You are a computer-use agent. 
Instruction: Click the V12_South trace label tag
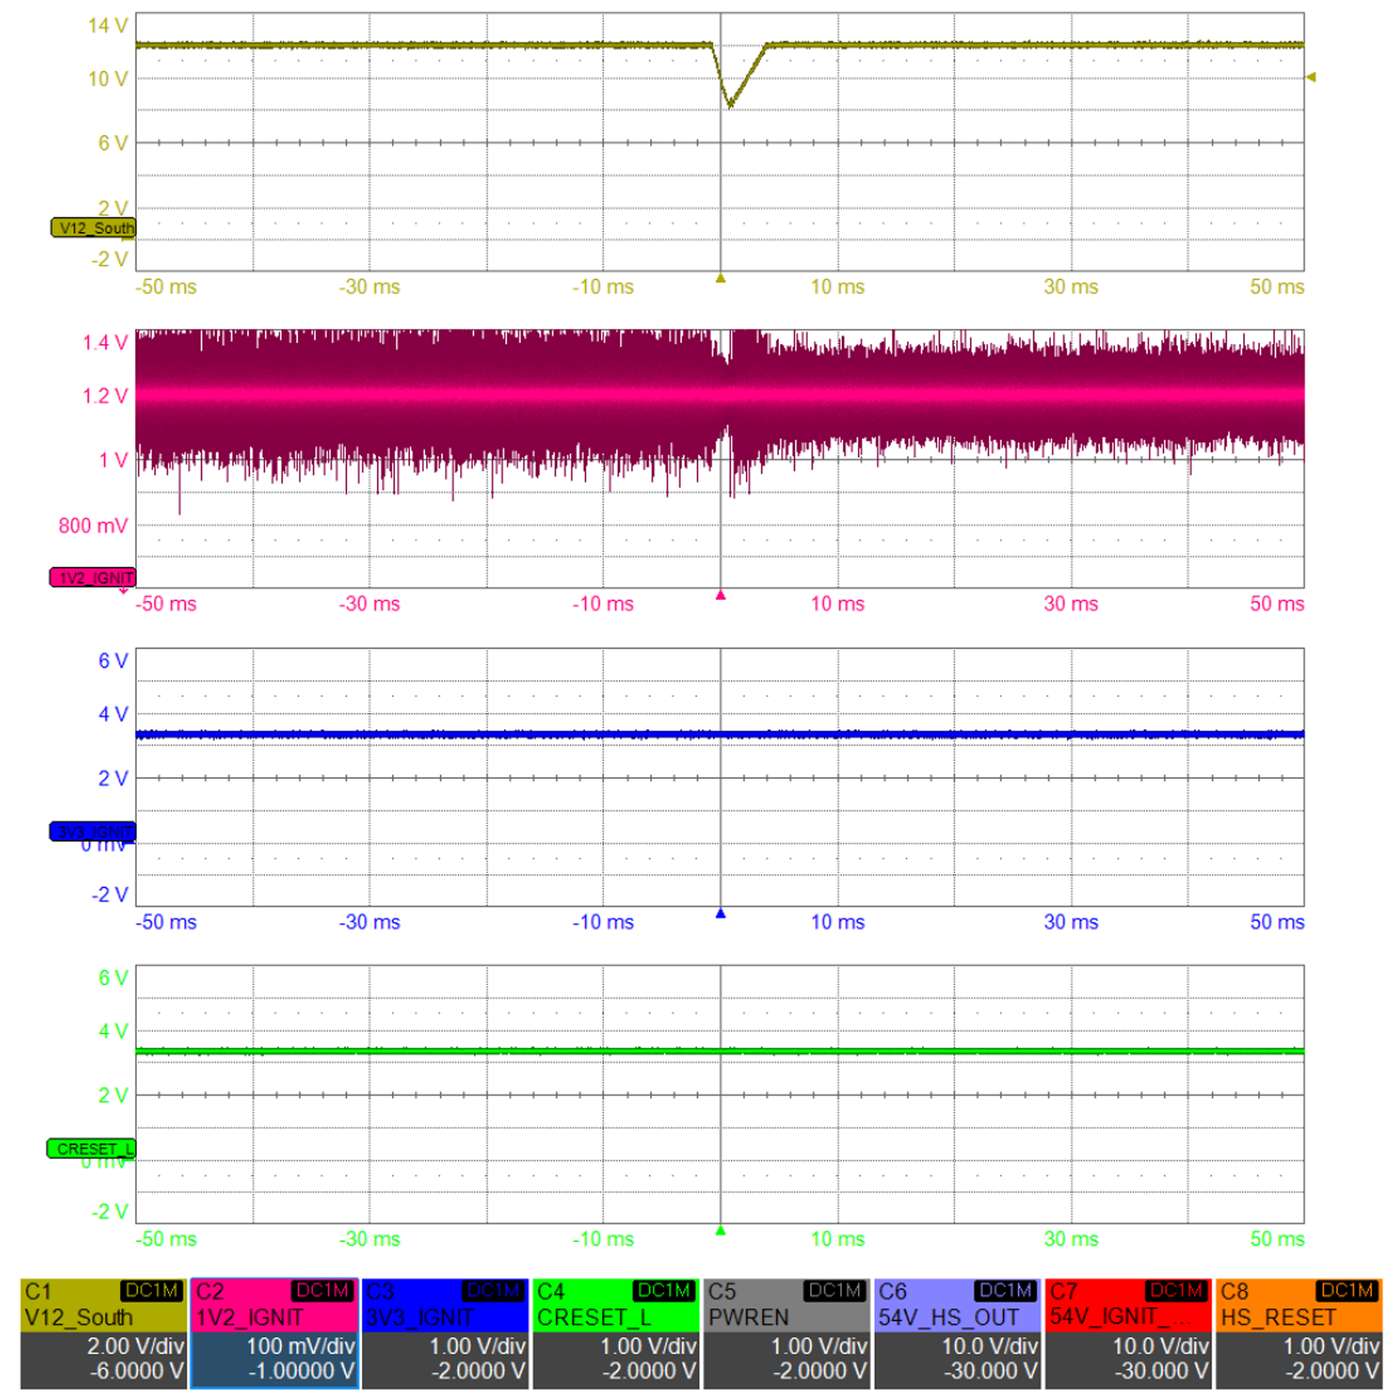tap(93, 228)
